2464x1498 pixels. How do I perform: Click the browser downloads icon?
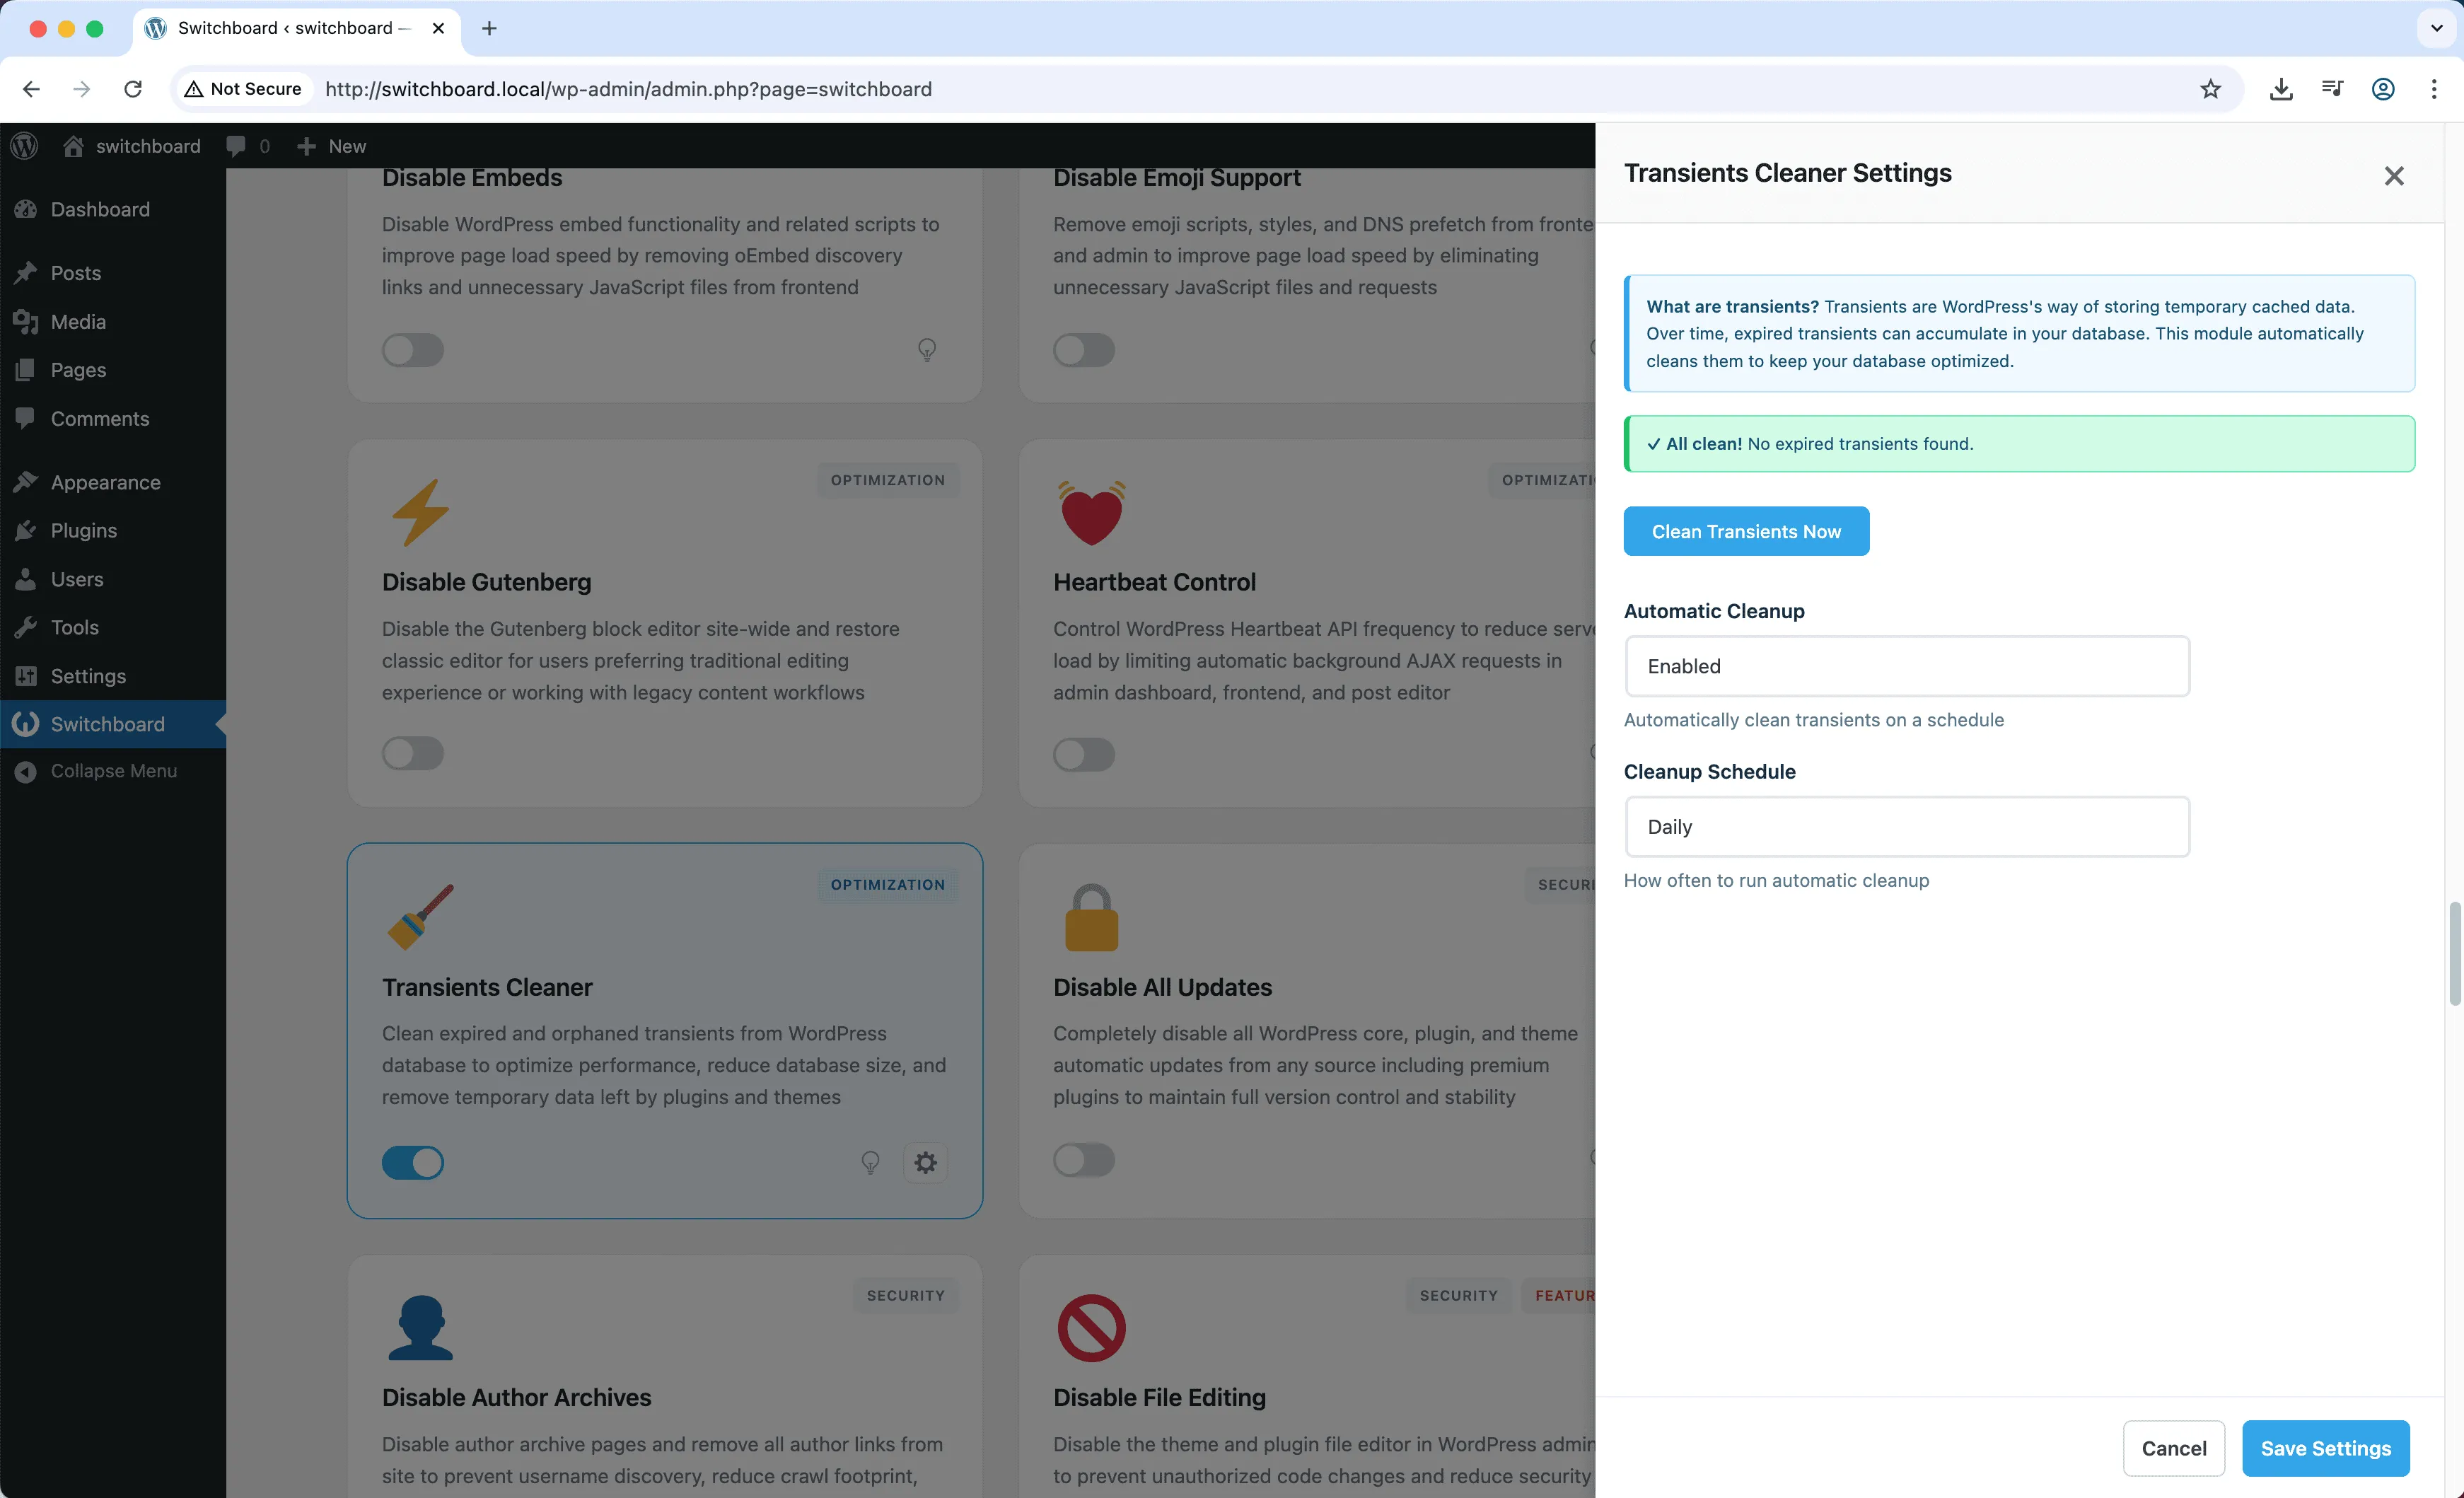coord(2280,89)
